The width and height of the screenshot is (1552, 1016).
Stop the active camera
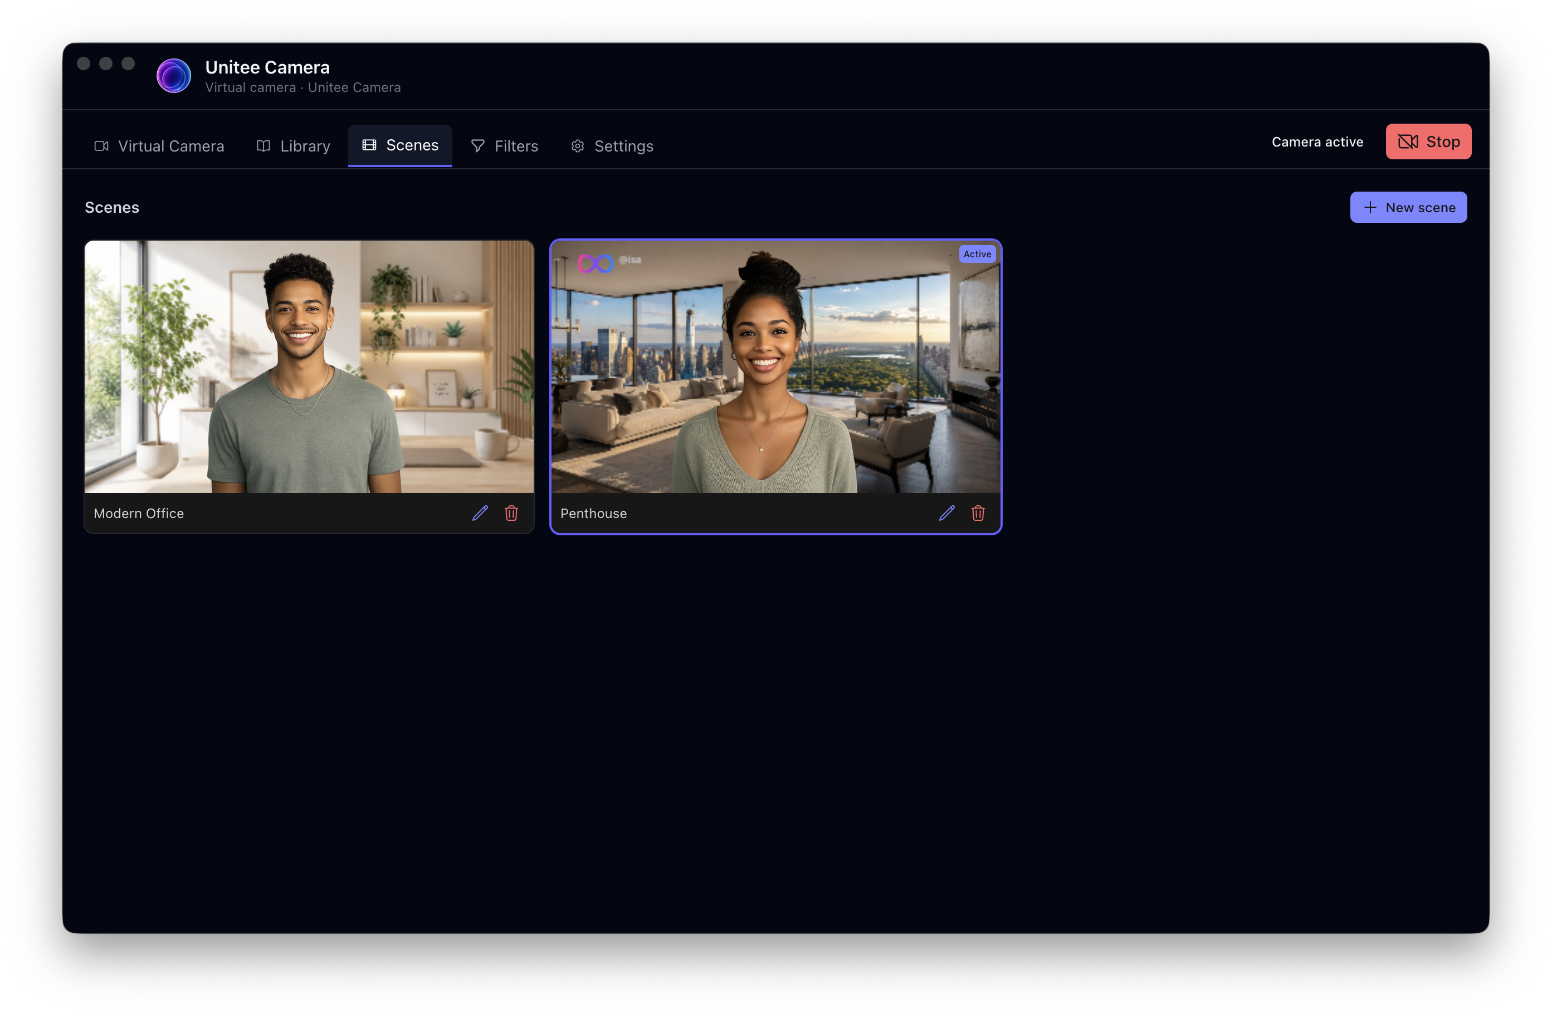(x=1428, y=142)
